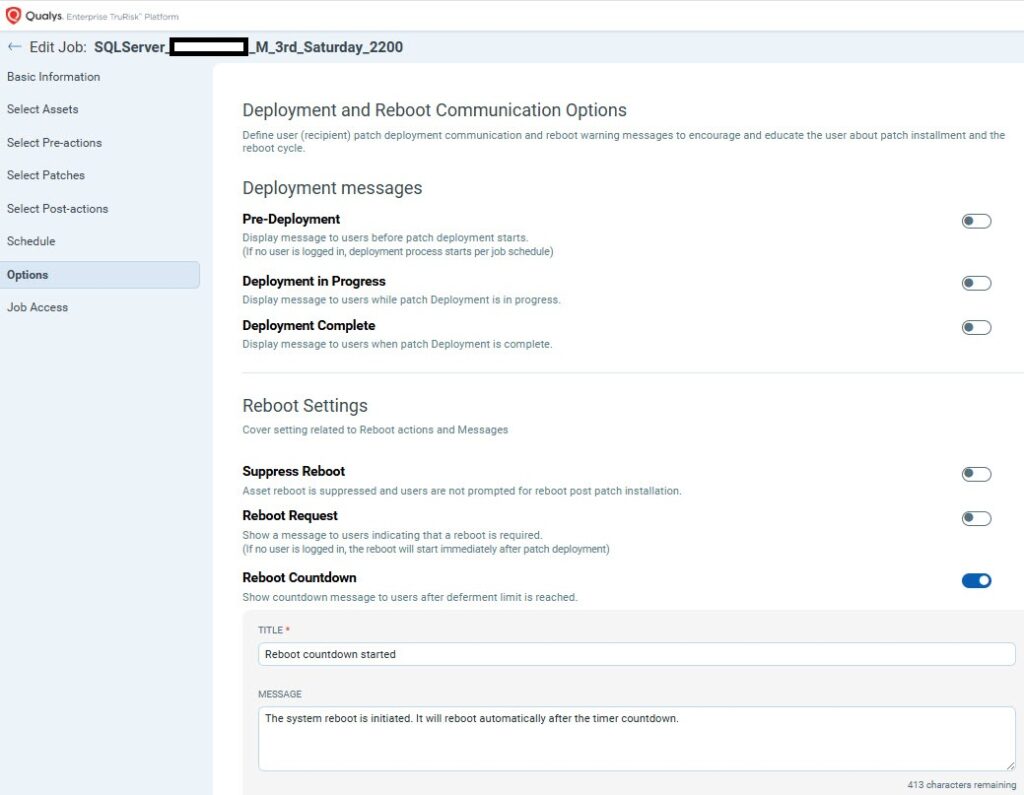Grab the Message box resize handle
Screen dimensions: 1024x795
click(1010, 765)
